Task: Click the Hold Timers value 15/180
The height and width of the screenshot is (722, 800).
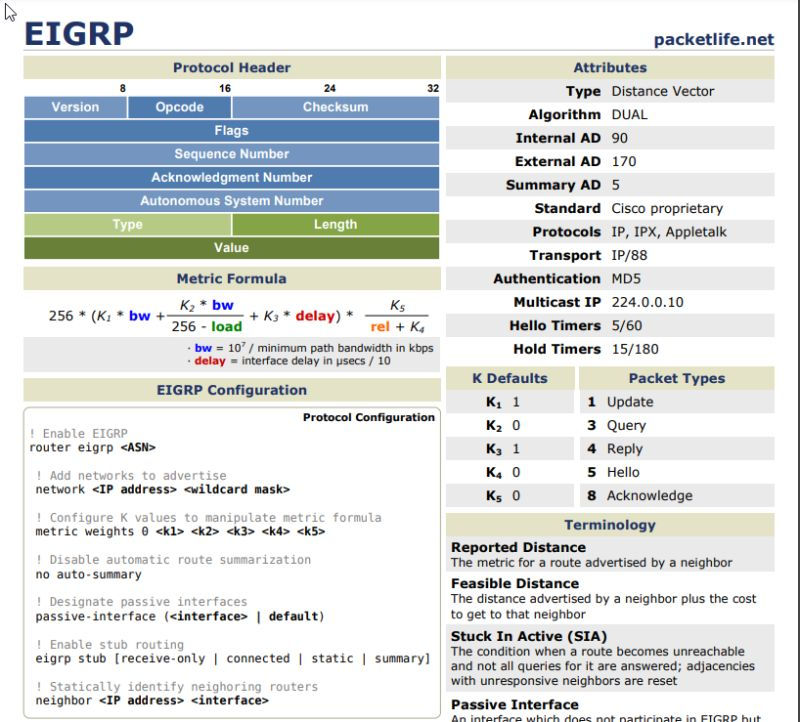Action: tap(635, 349)
